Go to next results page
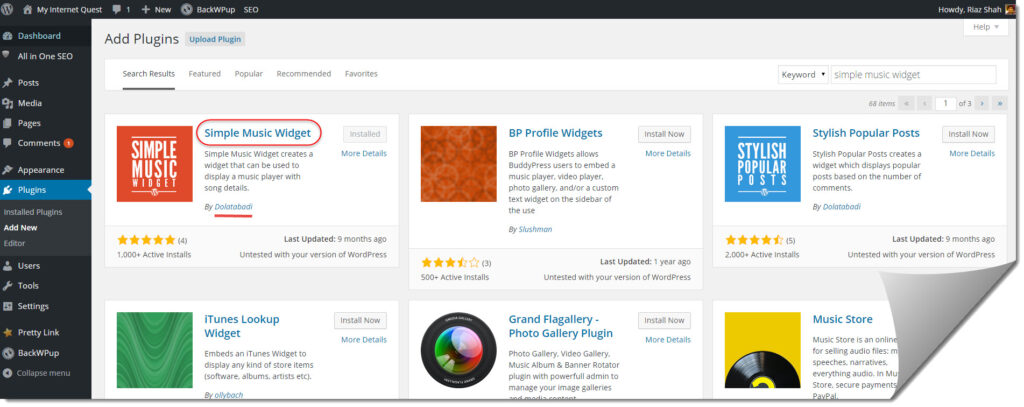The height and width of the screenshot is (407, 1024). tap(982, 103)
